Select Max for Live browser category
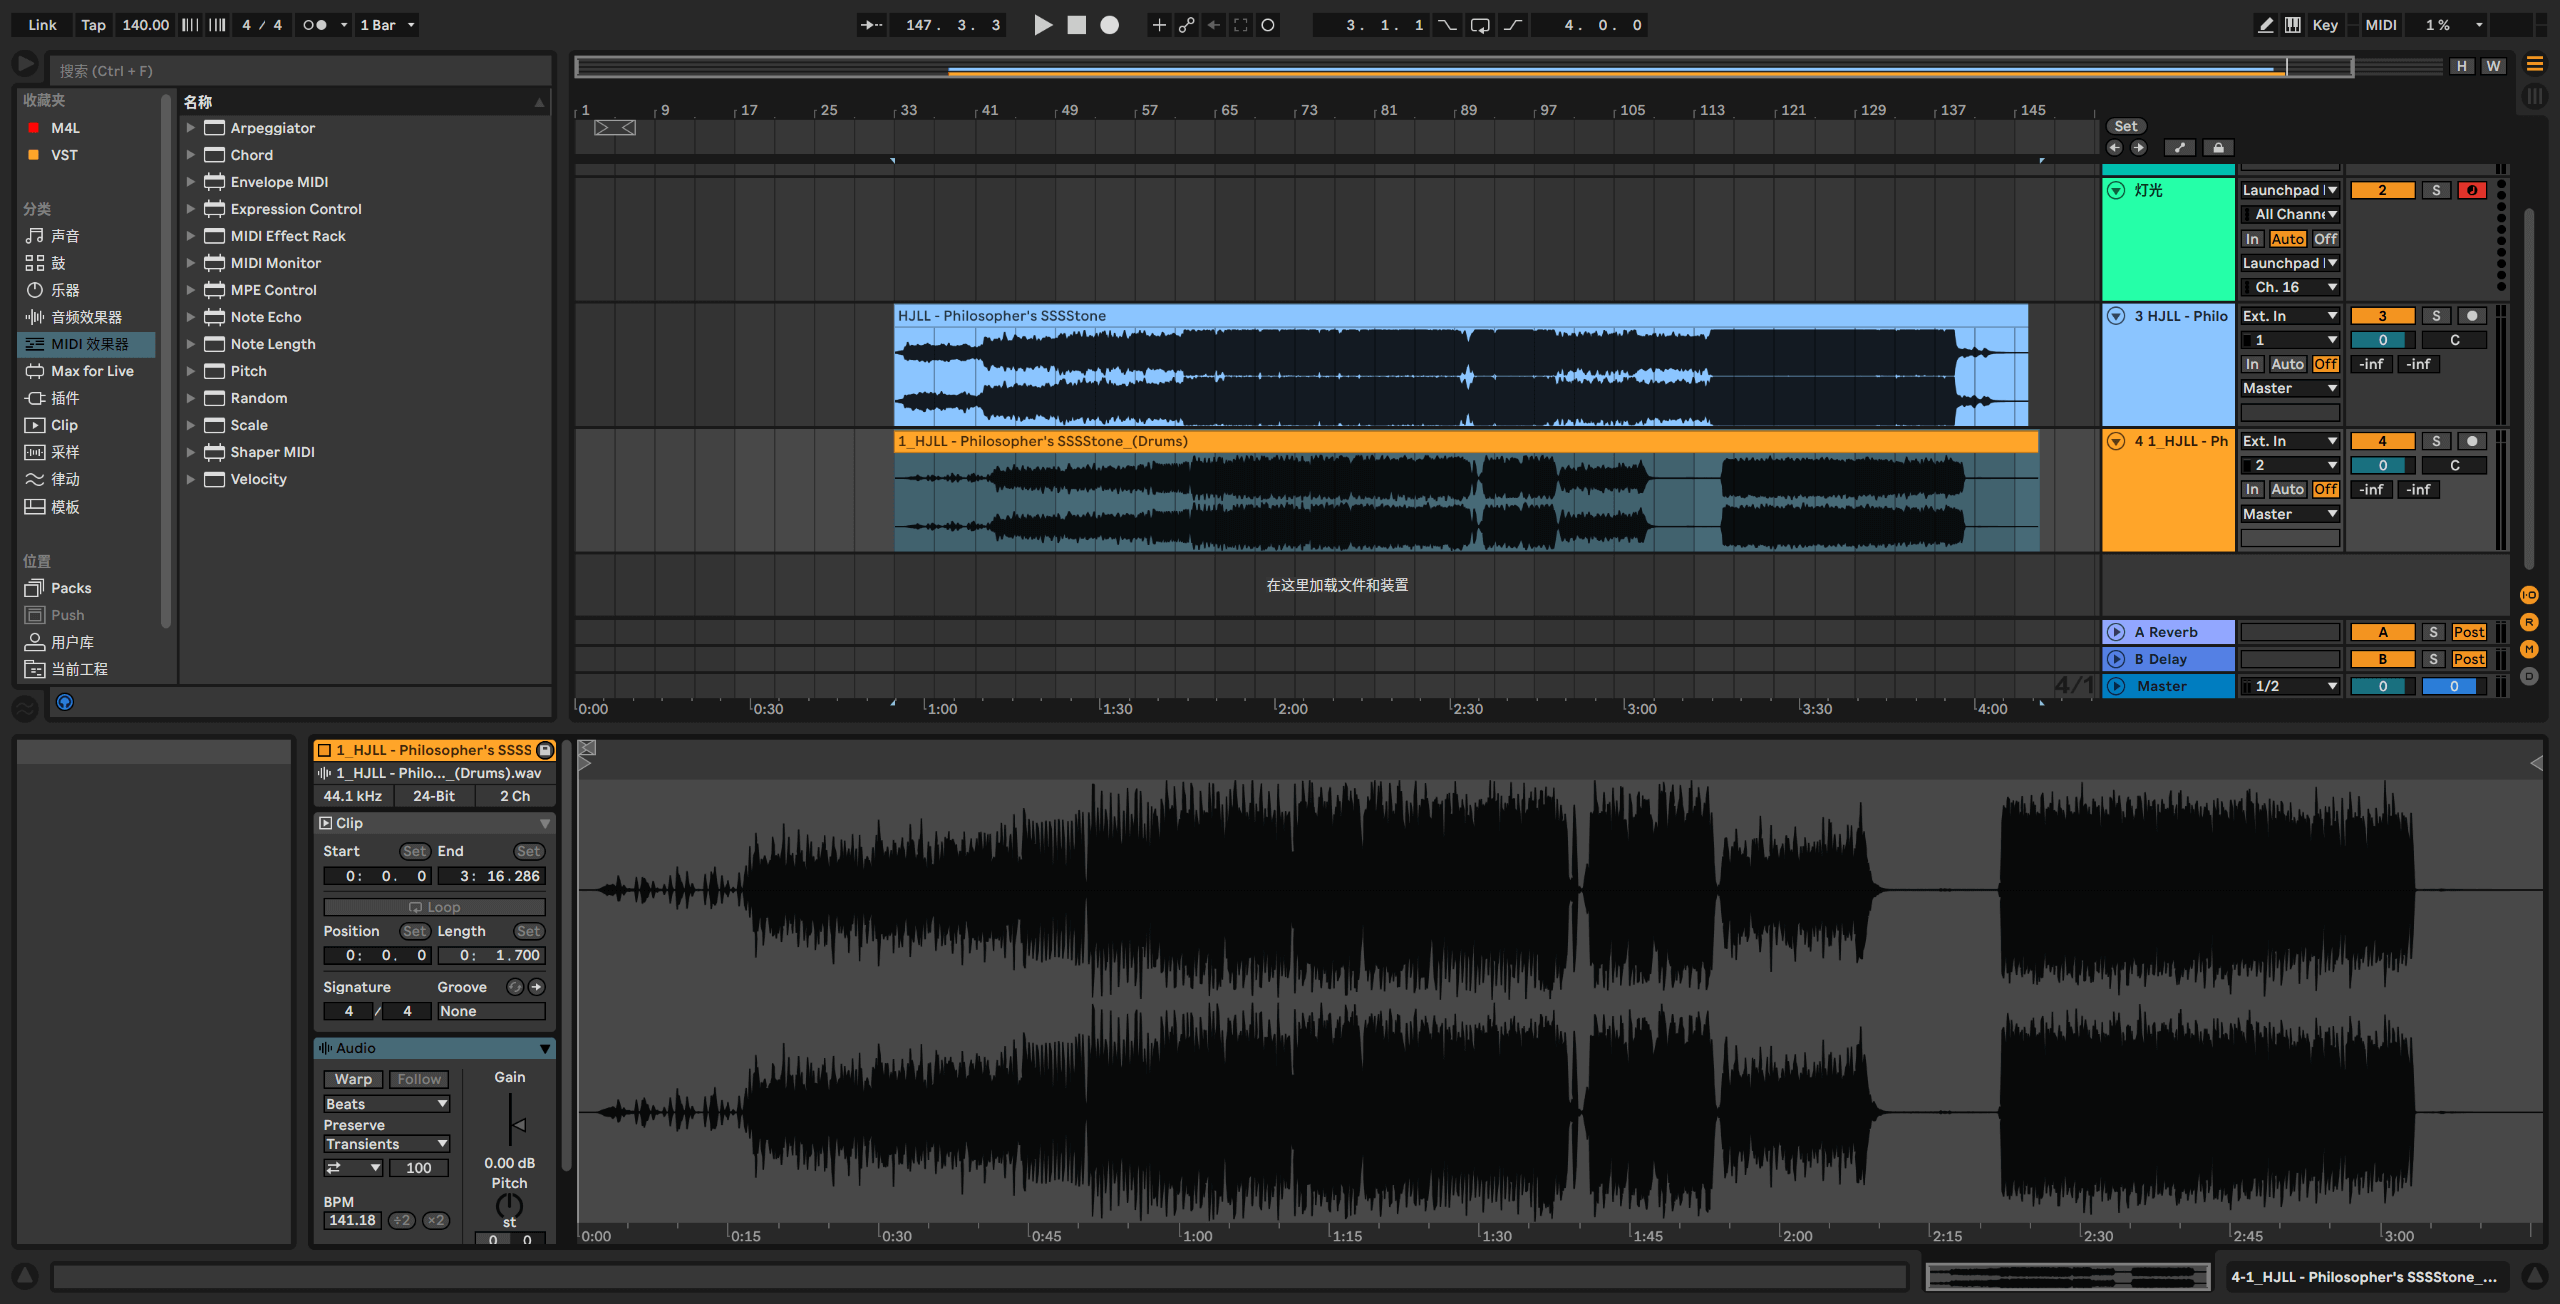2560x1304 pixels. click(x=92, y=371)
